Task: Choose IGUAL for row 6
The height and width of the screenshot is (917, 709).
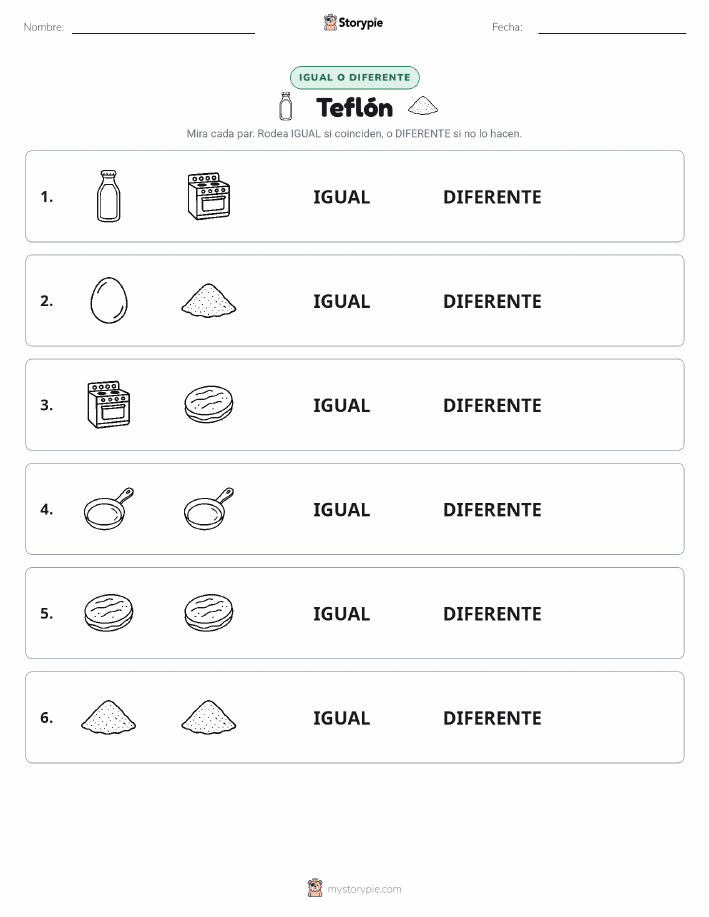Action: click(342, 718)
